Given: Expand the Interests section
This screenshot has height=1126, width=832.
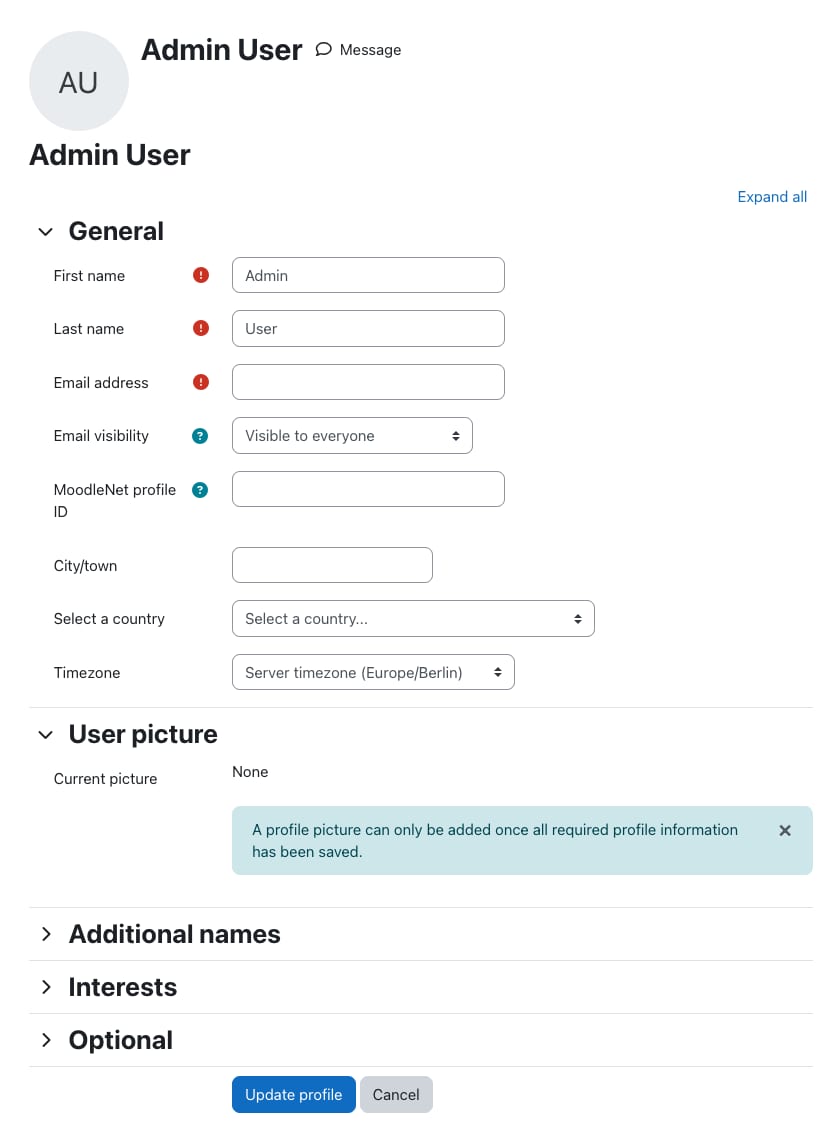Looking at the screenshot, I should pos(46,987).
